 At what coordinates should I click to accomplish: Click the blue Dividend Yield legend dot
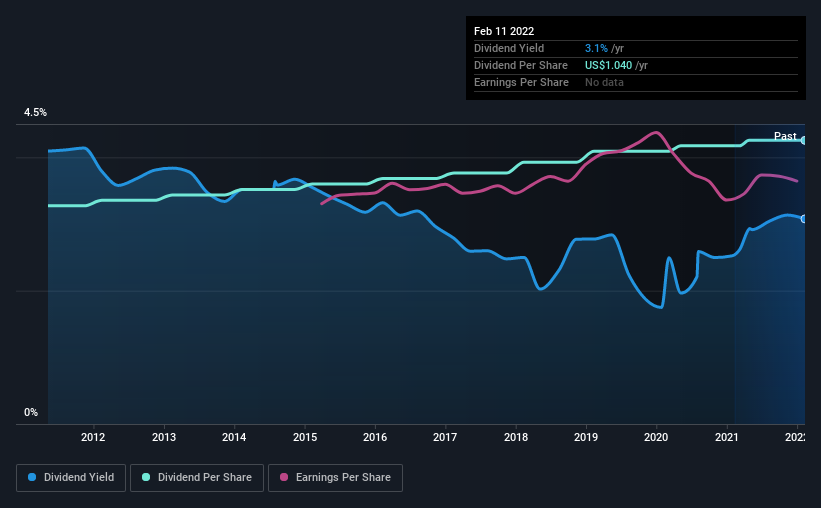[x=32, y=477]
